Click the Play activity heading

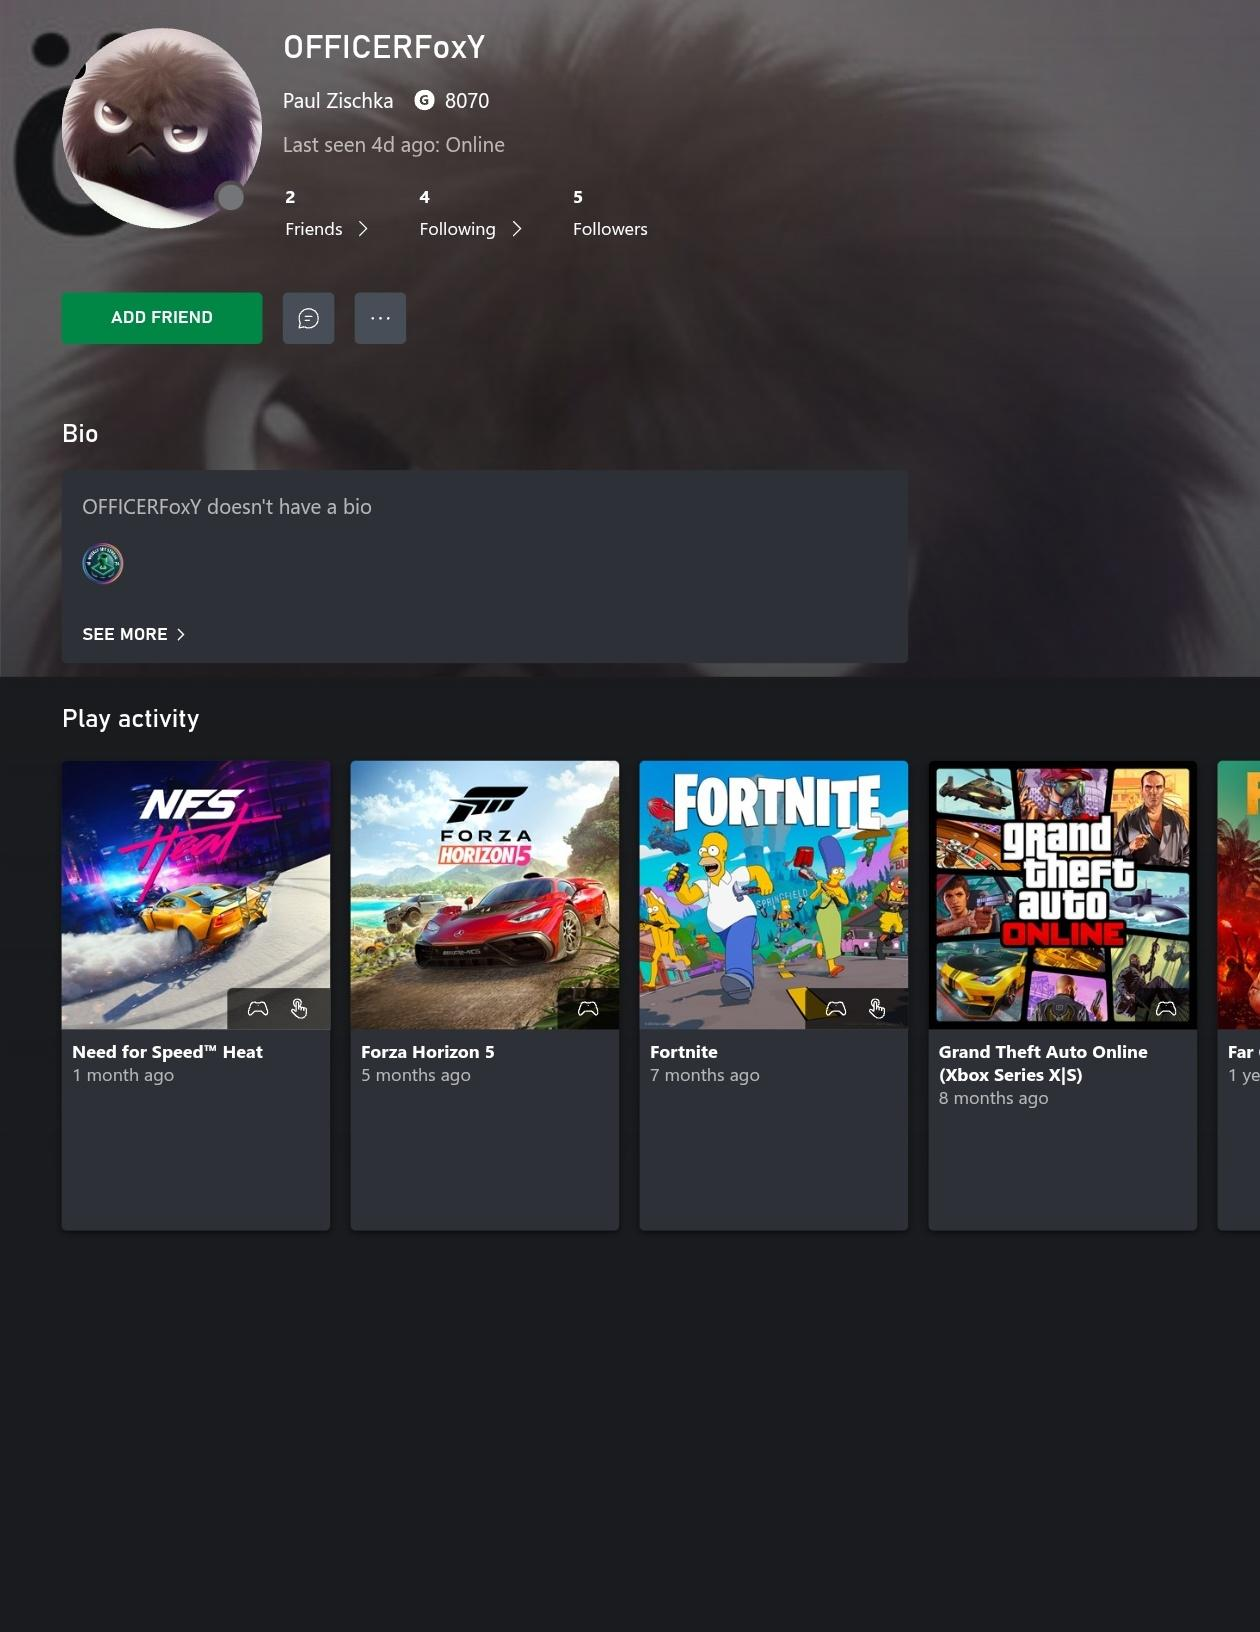click(131, 719)
